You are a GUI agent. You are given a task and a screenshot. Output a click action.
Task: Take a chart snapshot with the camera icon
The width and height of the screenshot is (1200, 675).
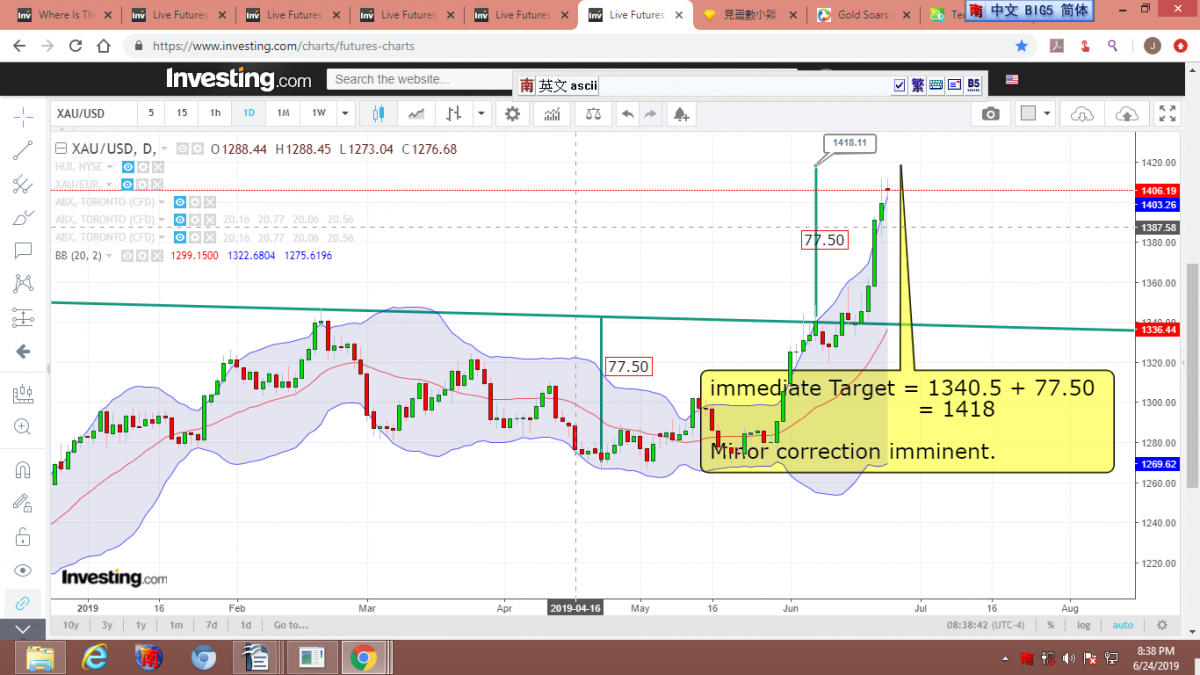coord(990,114)
